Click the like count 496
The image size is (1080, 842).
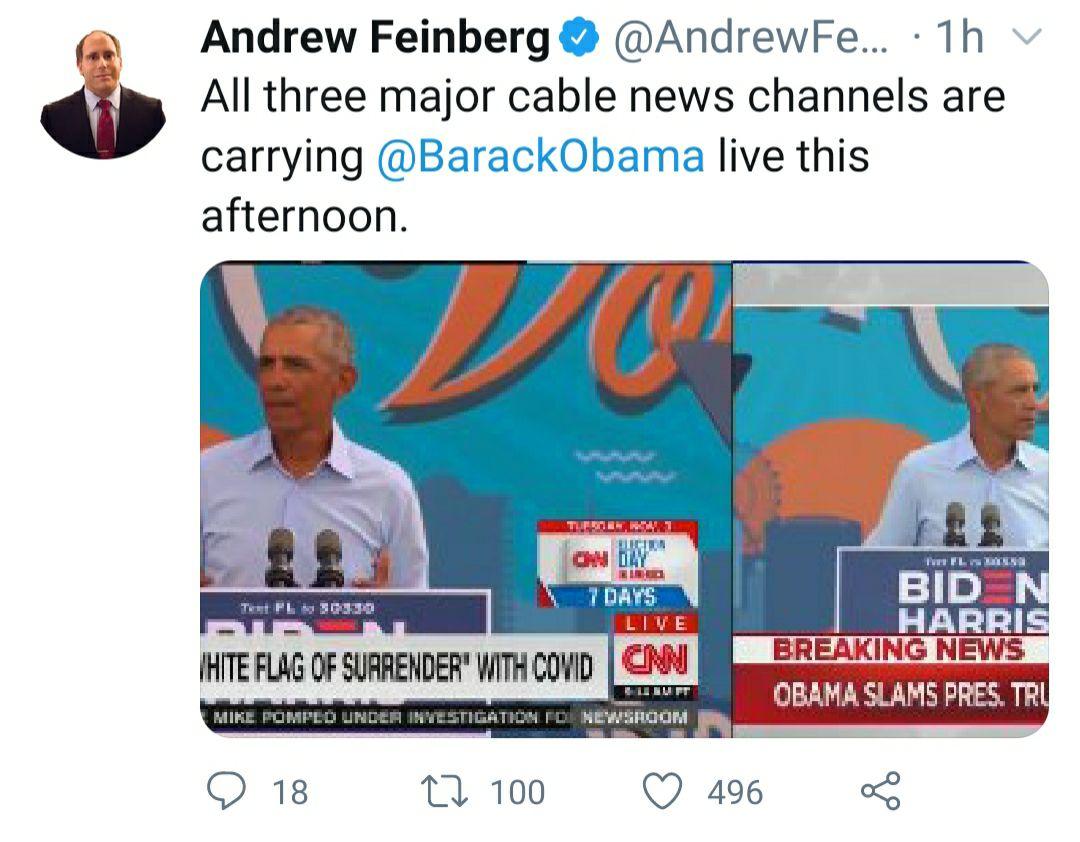(x=735, y=793)
